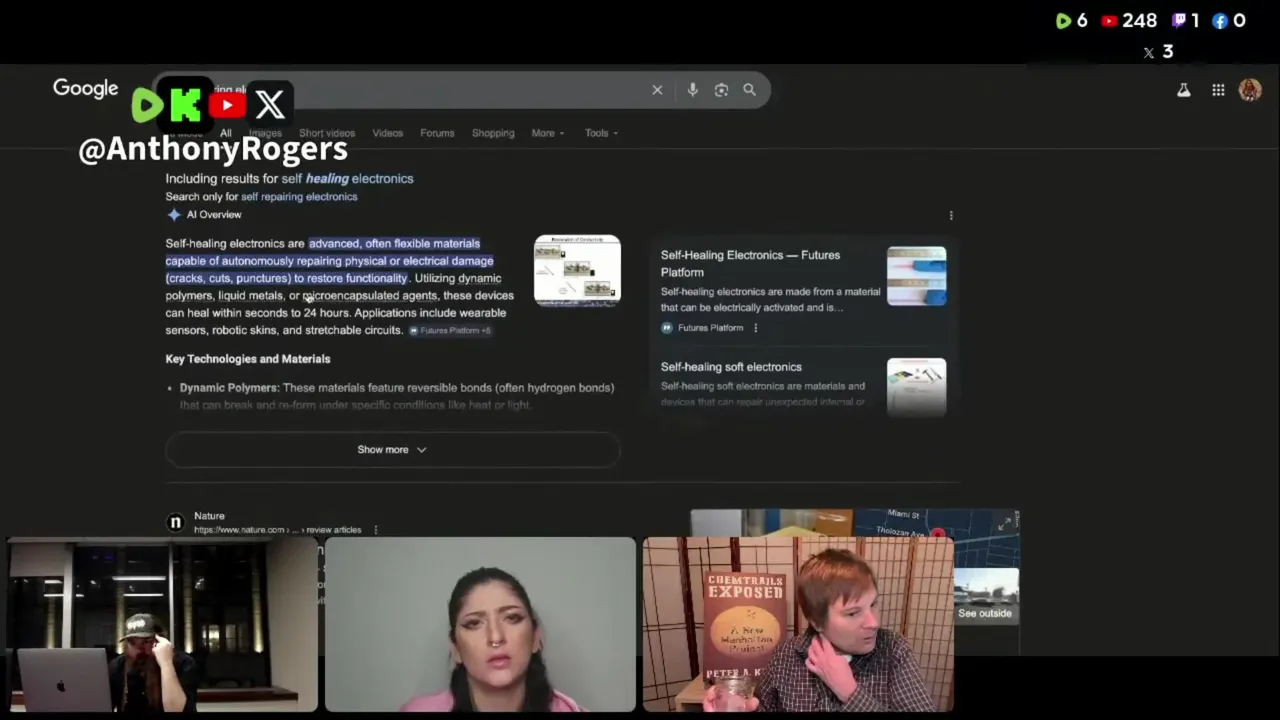Screen dimensions: 1280x720
Task: Open Google Lens image search
Action: 721,90
